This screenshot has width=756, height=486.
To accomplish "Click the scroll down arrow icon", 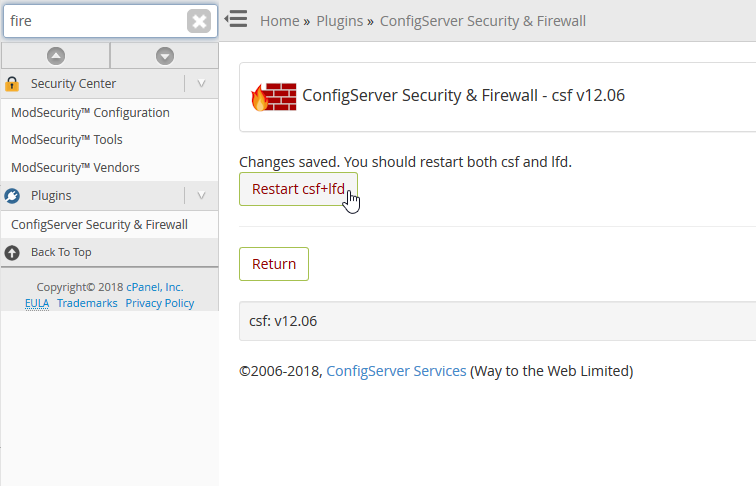I will [165, 56].
